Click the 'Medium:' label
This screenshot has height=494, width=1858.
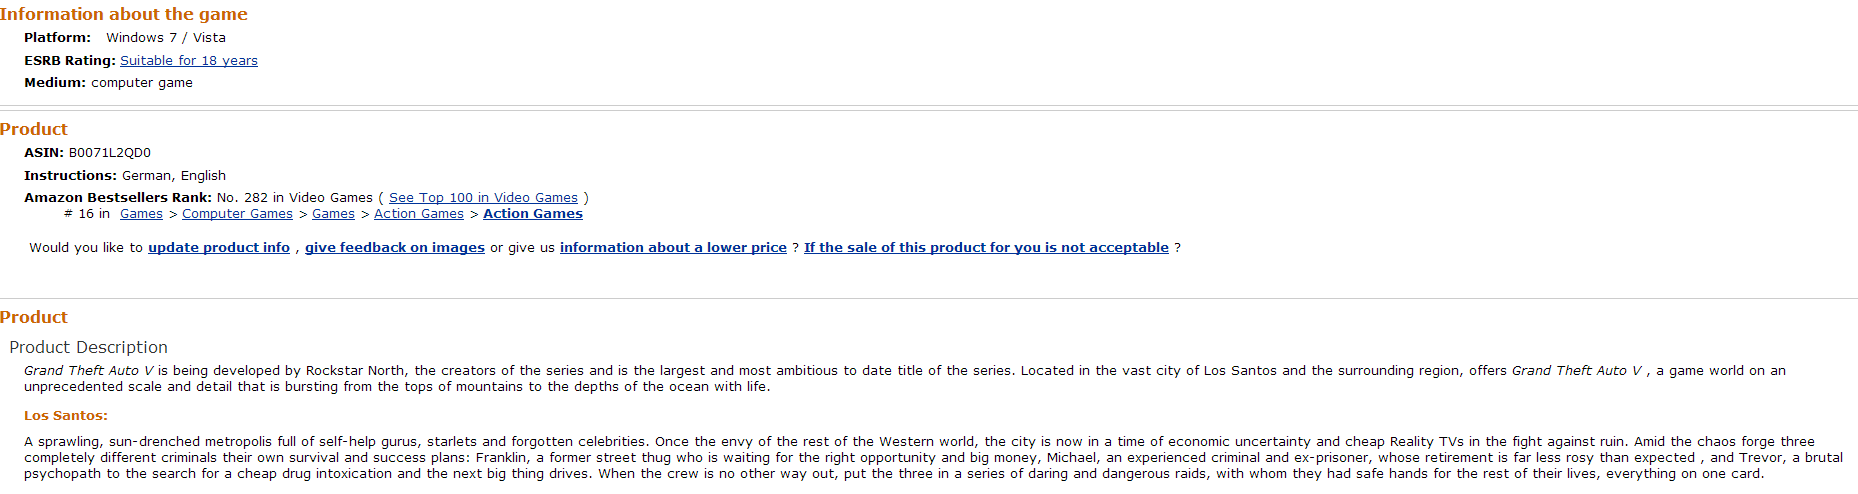coord(55,83)
